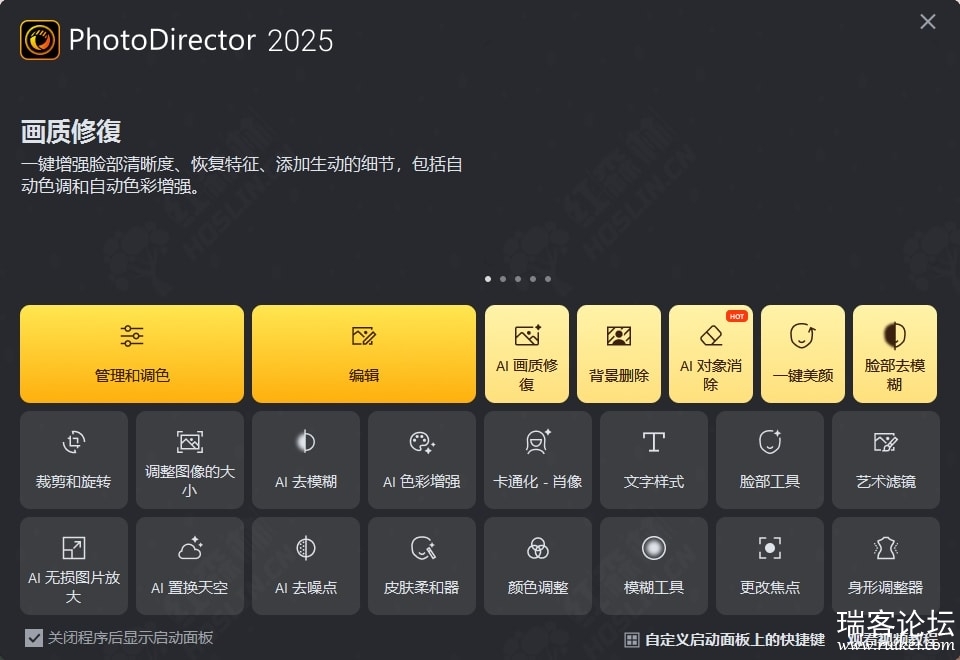Open the 脸部工具 face tools

[770, 460]
